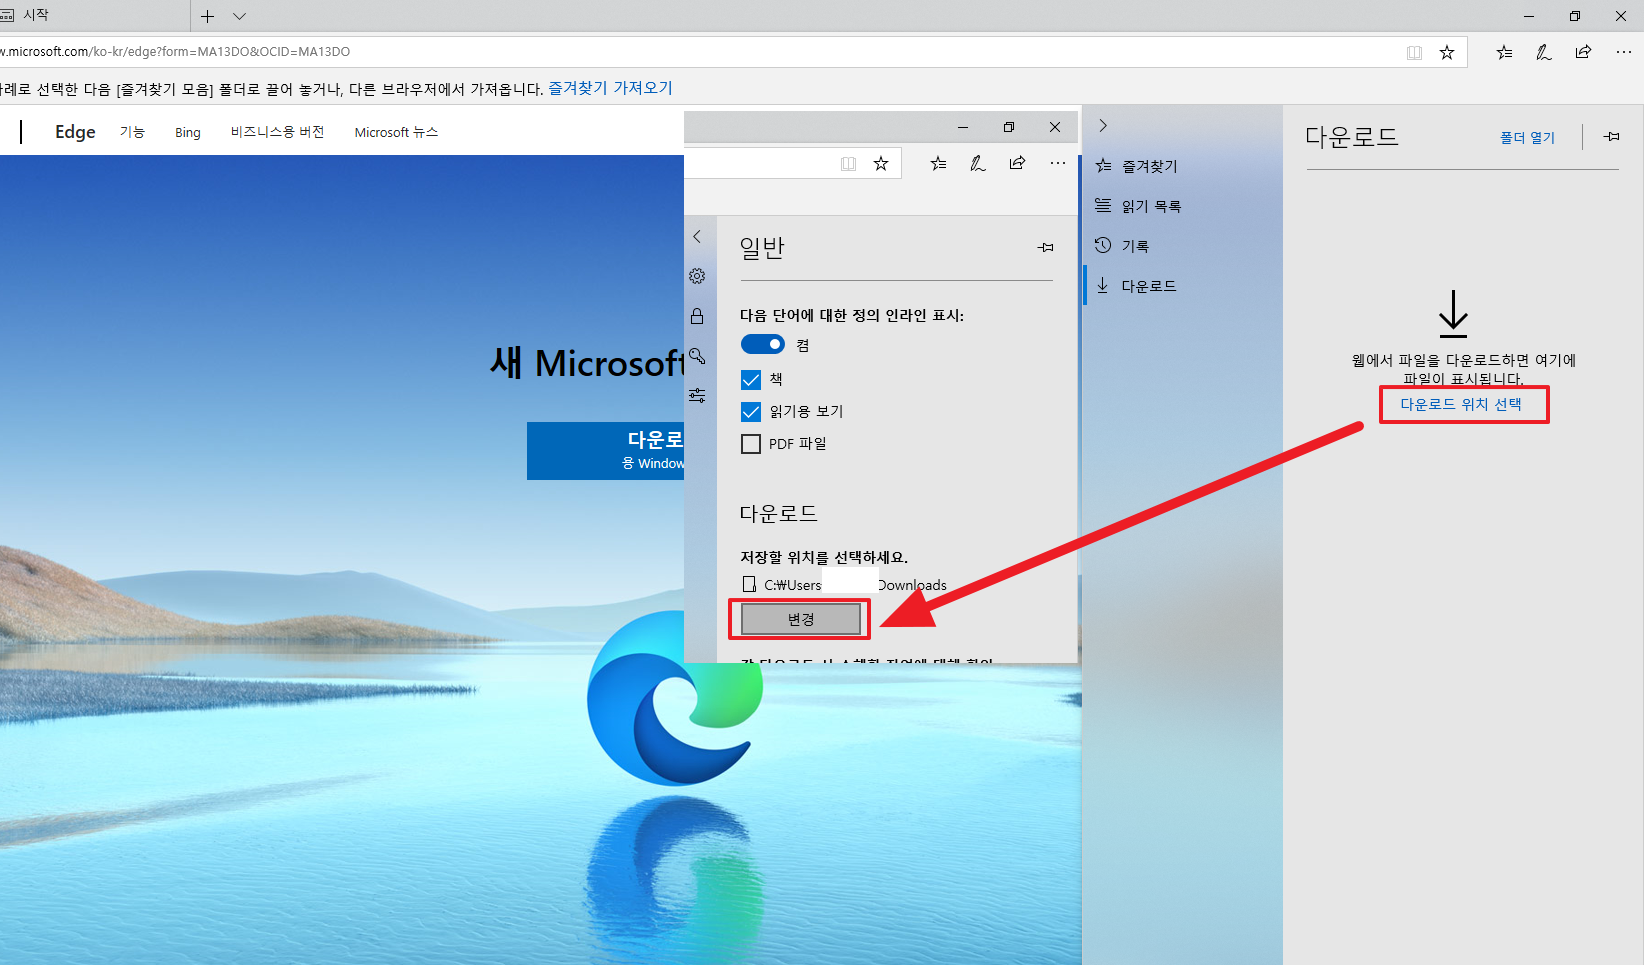Pin the 다운로드 hub pane
The height and width of the screenshot is (965, 1644).
1612,136
